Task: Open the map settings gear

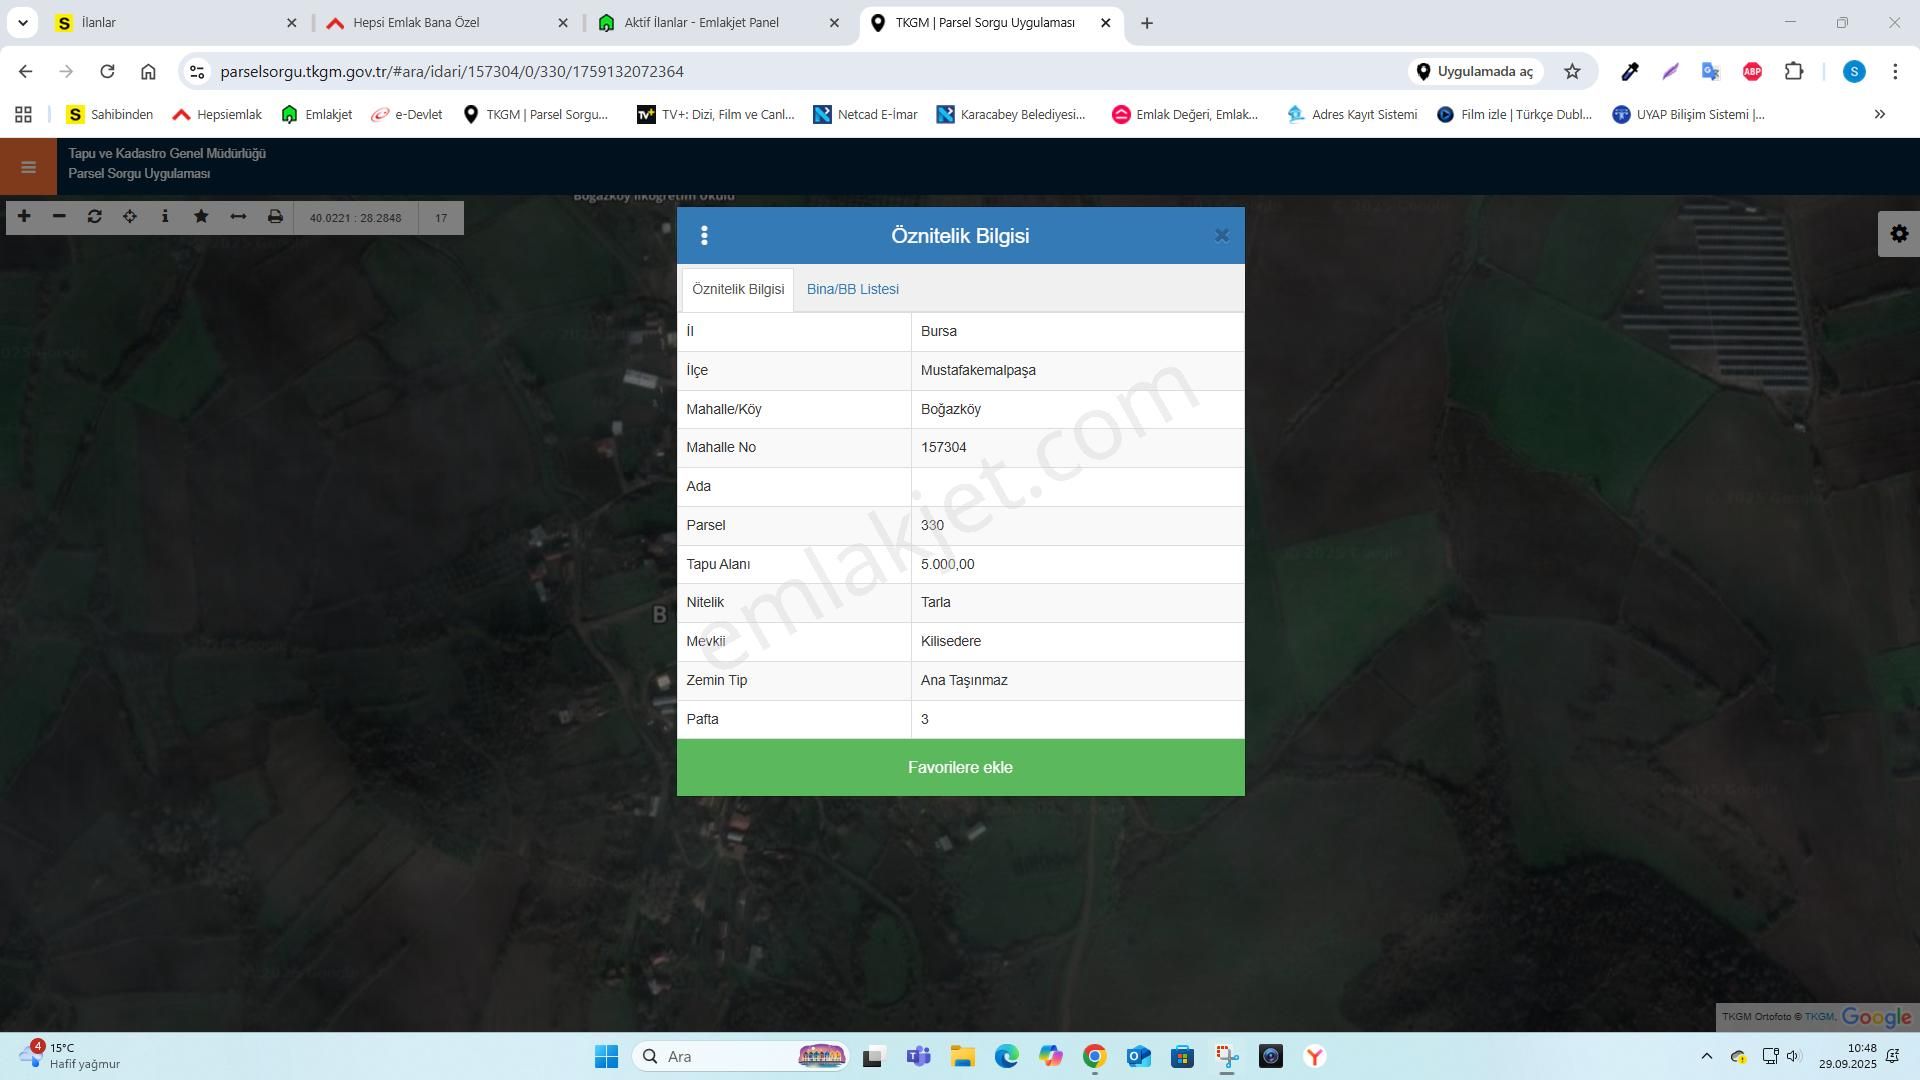Action: coord(1898,234)
